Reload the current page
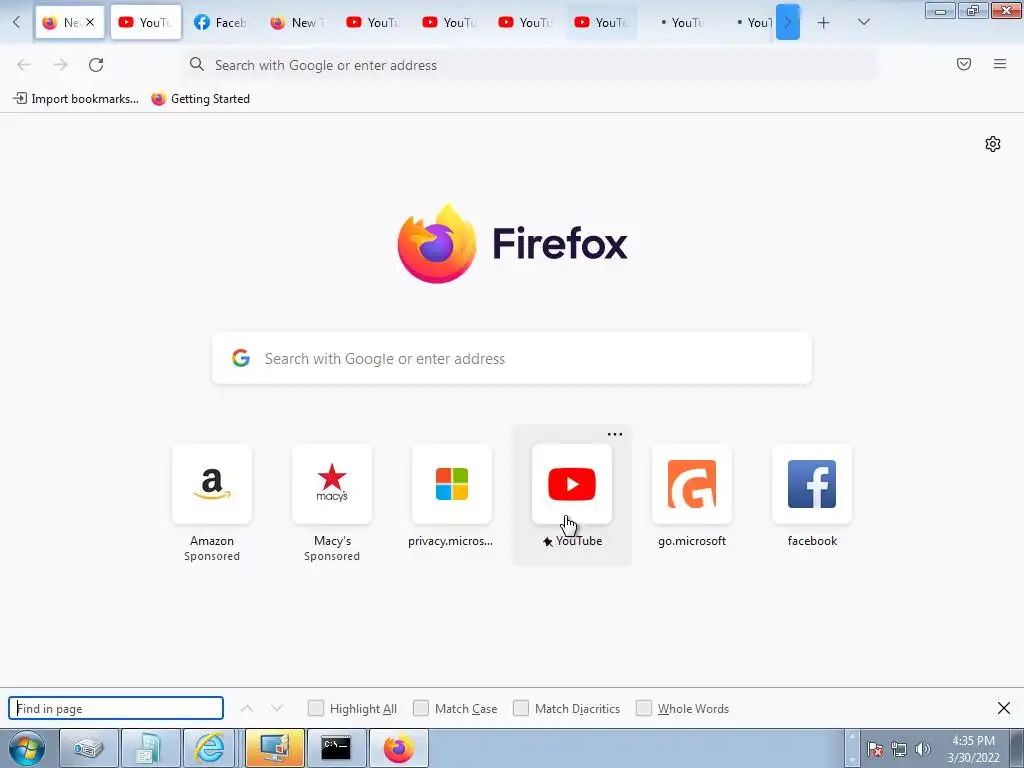The width and height of the screenshot is (1024, 768). pyautogui.click(x=96, y=65)
